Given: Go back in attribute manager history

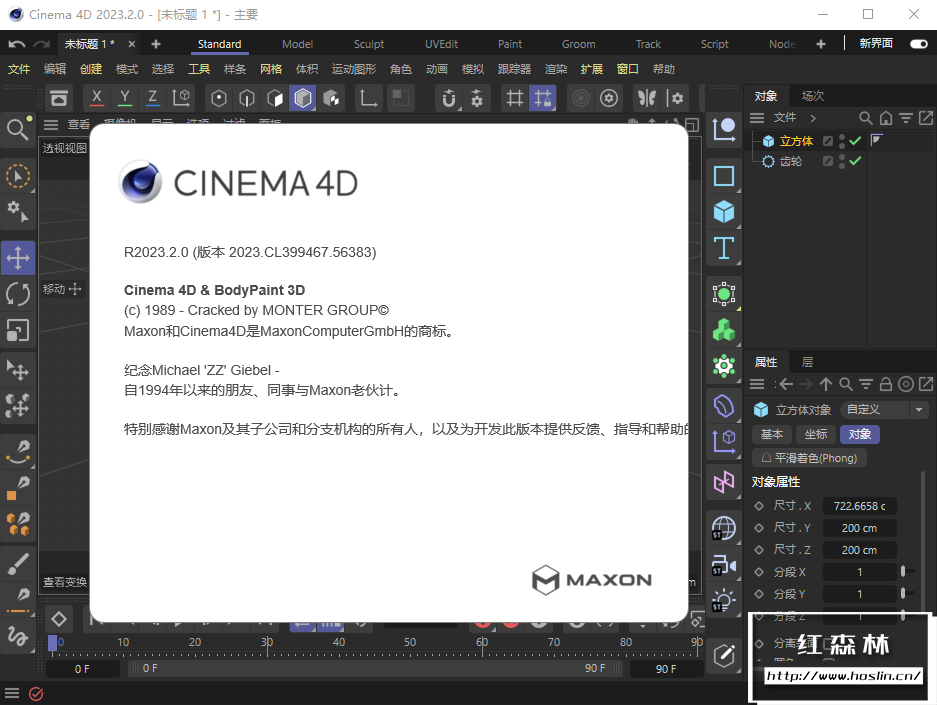Looking at the screenshot, I should pos(786,384).
